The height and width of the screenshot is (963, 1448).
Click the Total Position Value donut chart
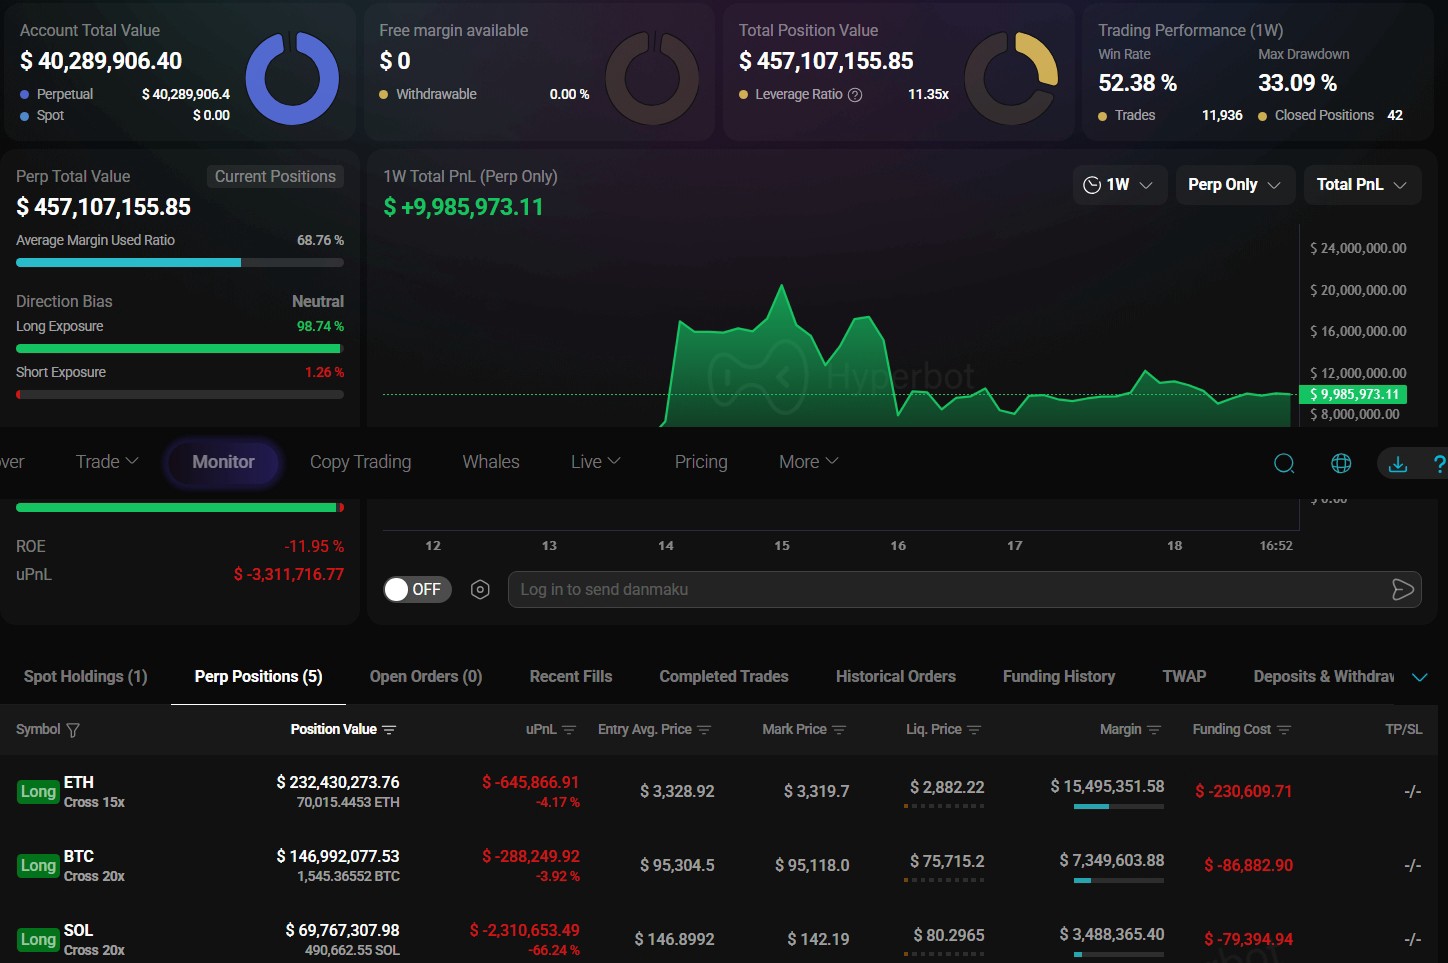tap(1011, 78)
